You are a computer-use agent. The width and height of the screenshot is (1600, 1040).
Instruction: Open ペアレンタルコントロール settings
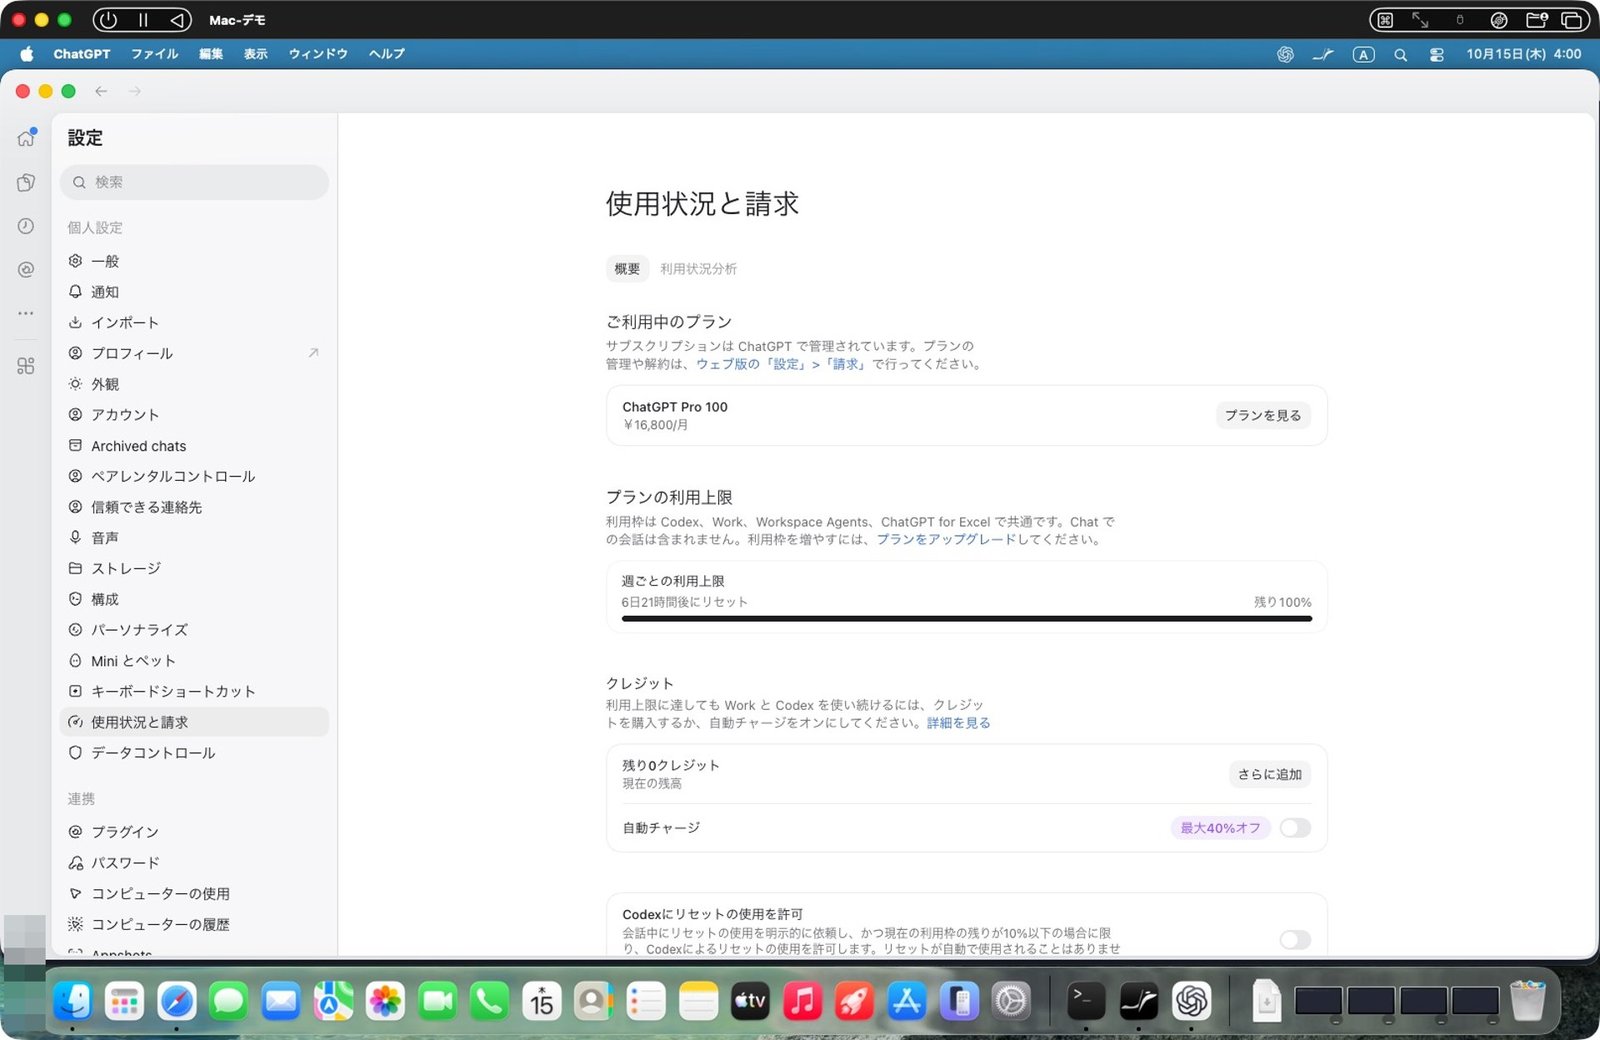click(194, 476)
